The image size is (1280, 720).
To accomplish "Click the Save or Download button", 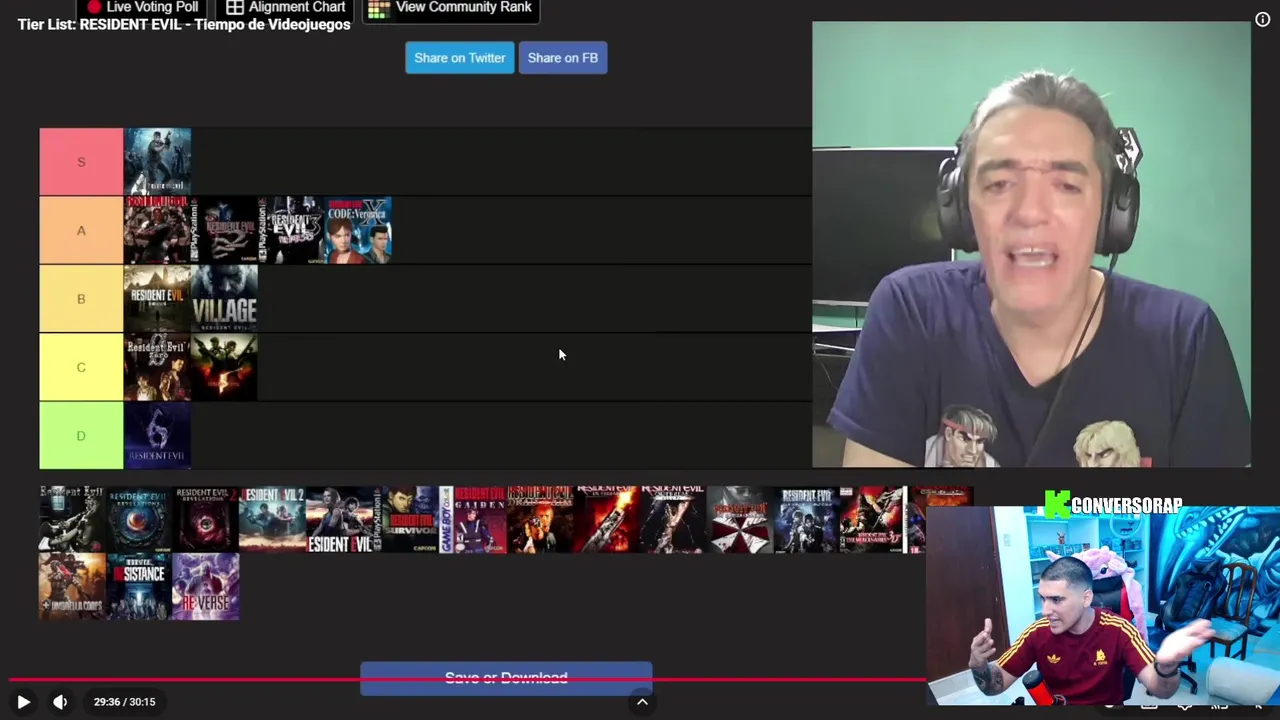I will (506, 678).
